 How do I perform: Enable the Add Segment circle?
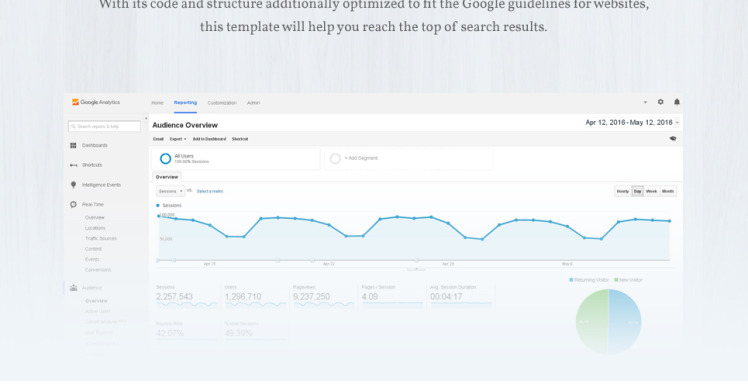pyautogui.click(x=335, y=158)
